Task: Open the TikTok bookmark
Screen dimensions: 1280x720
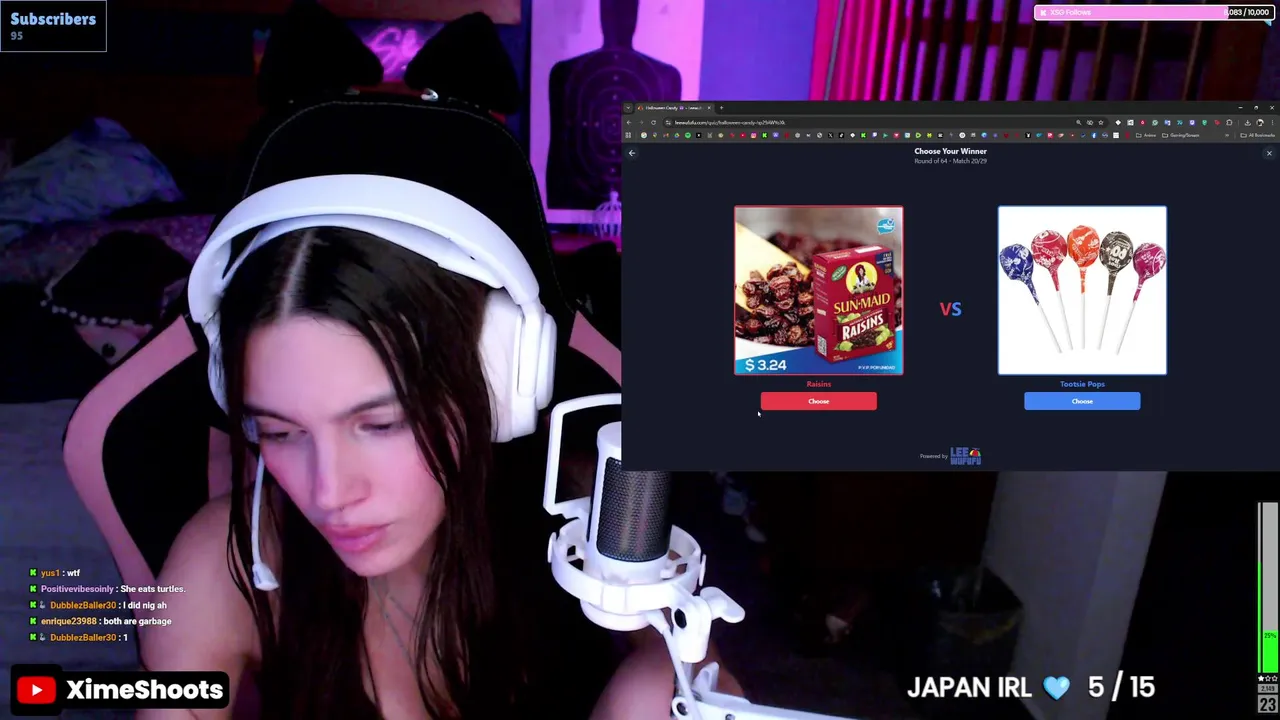Action: click(x=841, y=135)
